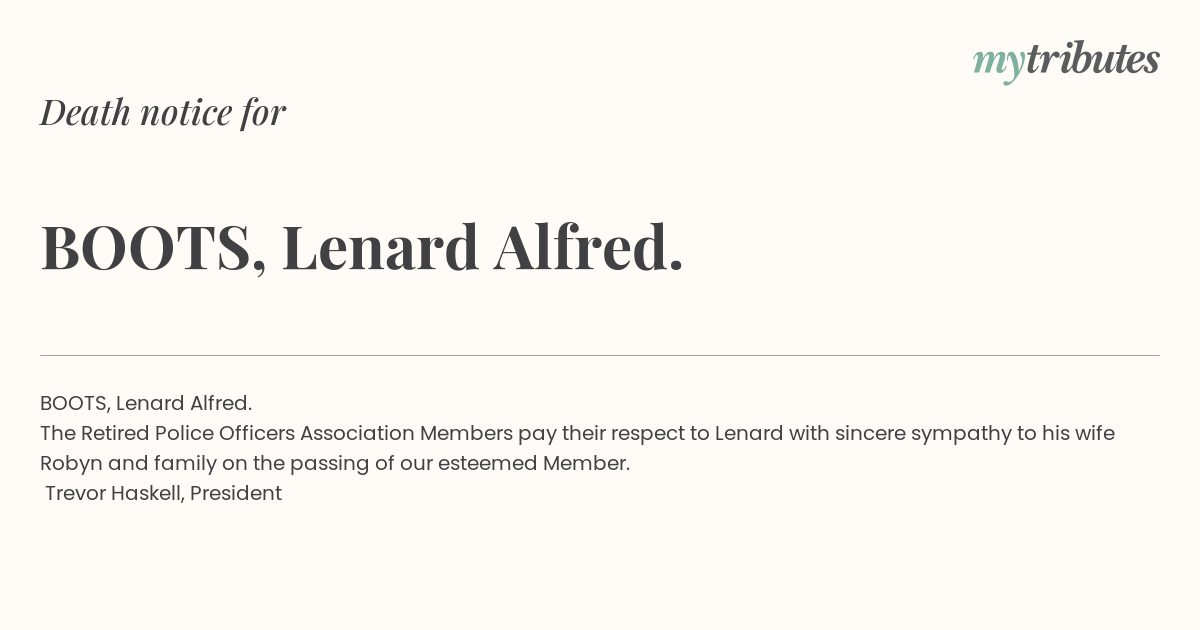Click "Alfred." in the large bold title
1200x630 pixels.
point(589,247)
